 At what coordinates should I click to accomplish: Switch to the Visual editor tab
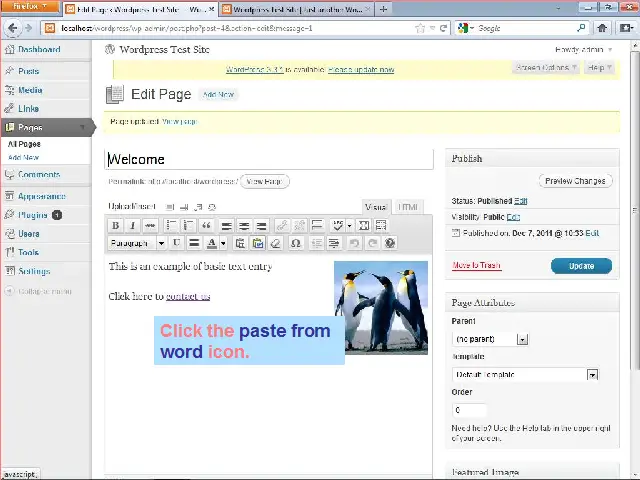pyautogui.click(x=376, y=207)
